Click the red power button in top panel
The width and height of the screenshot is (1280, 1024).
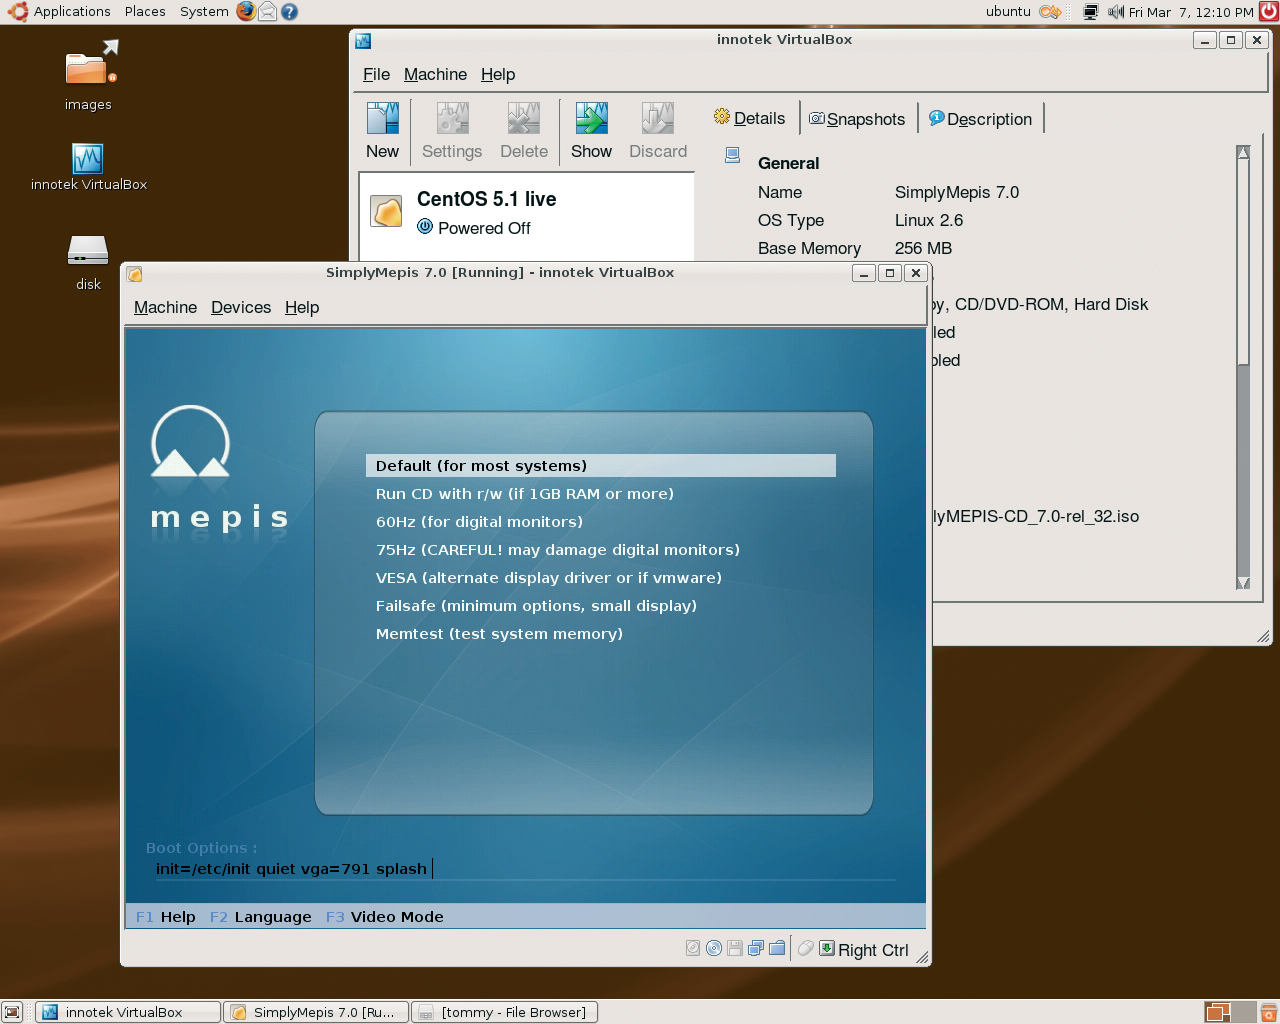click(1269, 11)
